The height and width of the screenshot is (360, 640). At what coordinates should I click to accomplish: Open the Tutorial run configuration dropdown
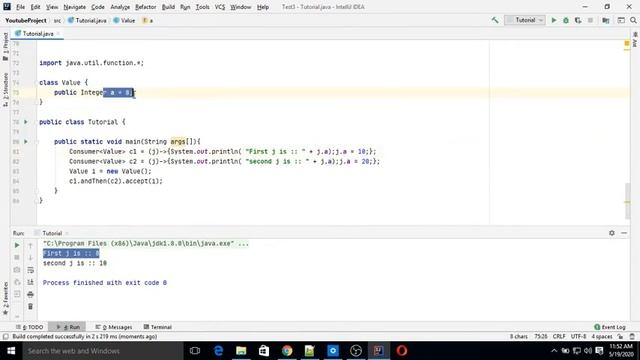tap(524, 20)
